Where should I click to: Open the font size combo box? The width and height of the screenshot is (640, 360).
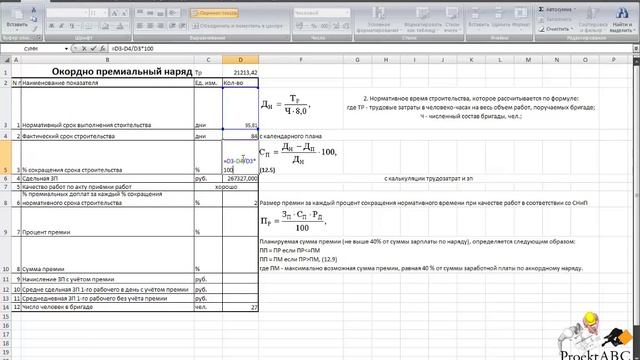pyautogui.click(x=99, y=13)
